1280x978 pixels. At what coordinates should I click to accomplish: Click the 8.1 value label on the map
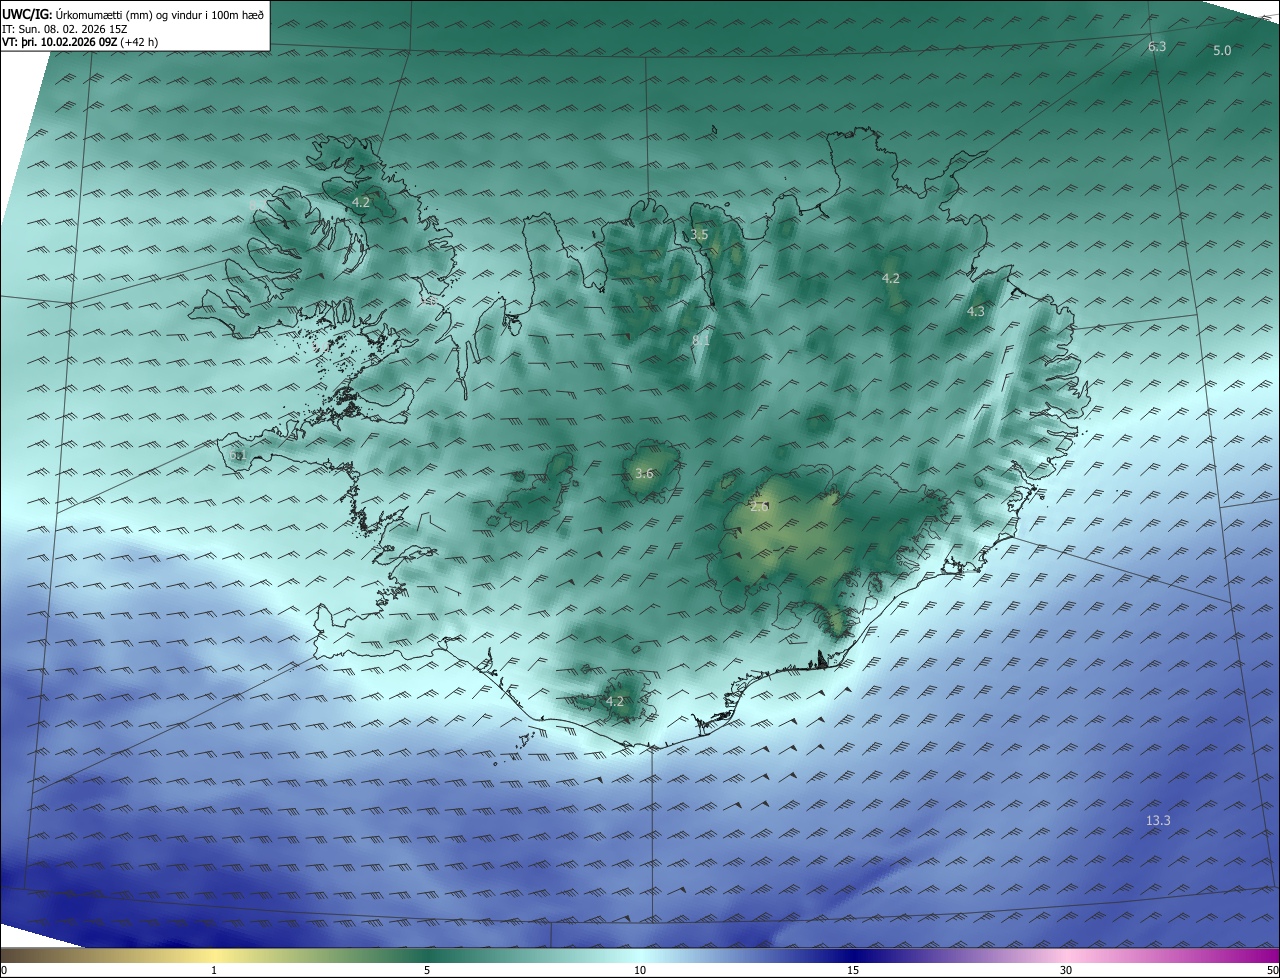pyautogui.click(x=701, y=341)
